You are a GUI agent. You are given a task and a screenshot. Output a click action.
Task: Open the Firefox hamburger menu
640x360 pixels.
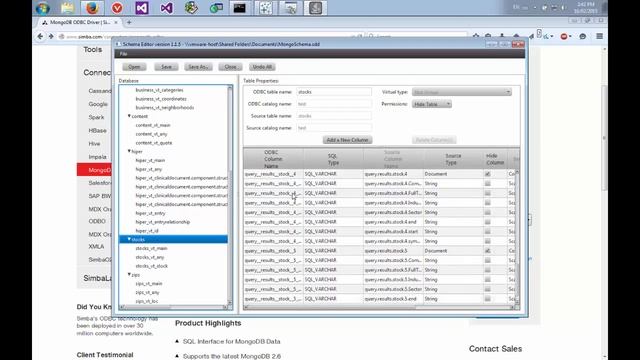599,36
